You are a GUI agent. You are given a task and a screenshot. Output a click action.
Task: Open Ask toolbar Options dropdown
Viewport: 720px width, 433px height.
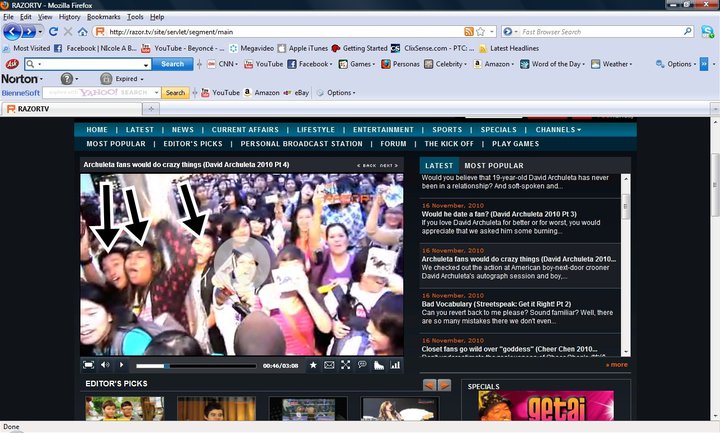676,64
